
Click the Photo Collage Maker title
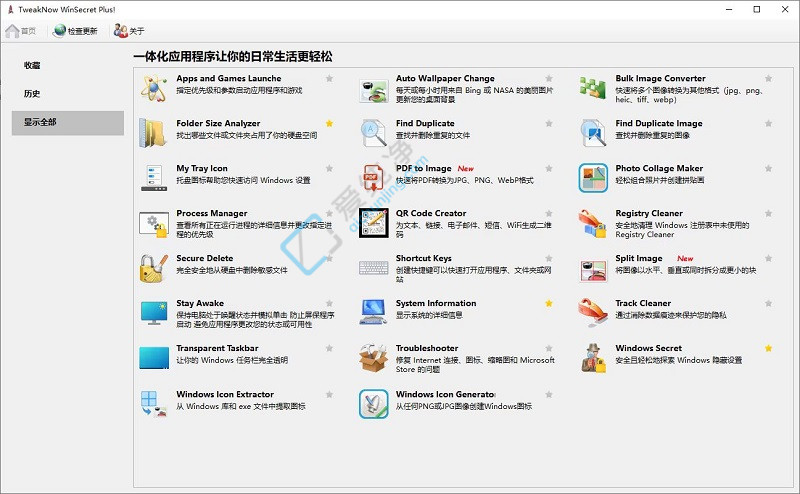[x=659, y=168]
